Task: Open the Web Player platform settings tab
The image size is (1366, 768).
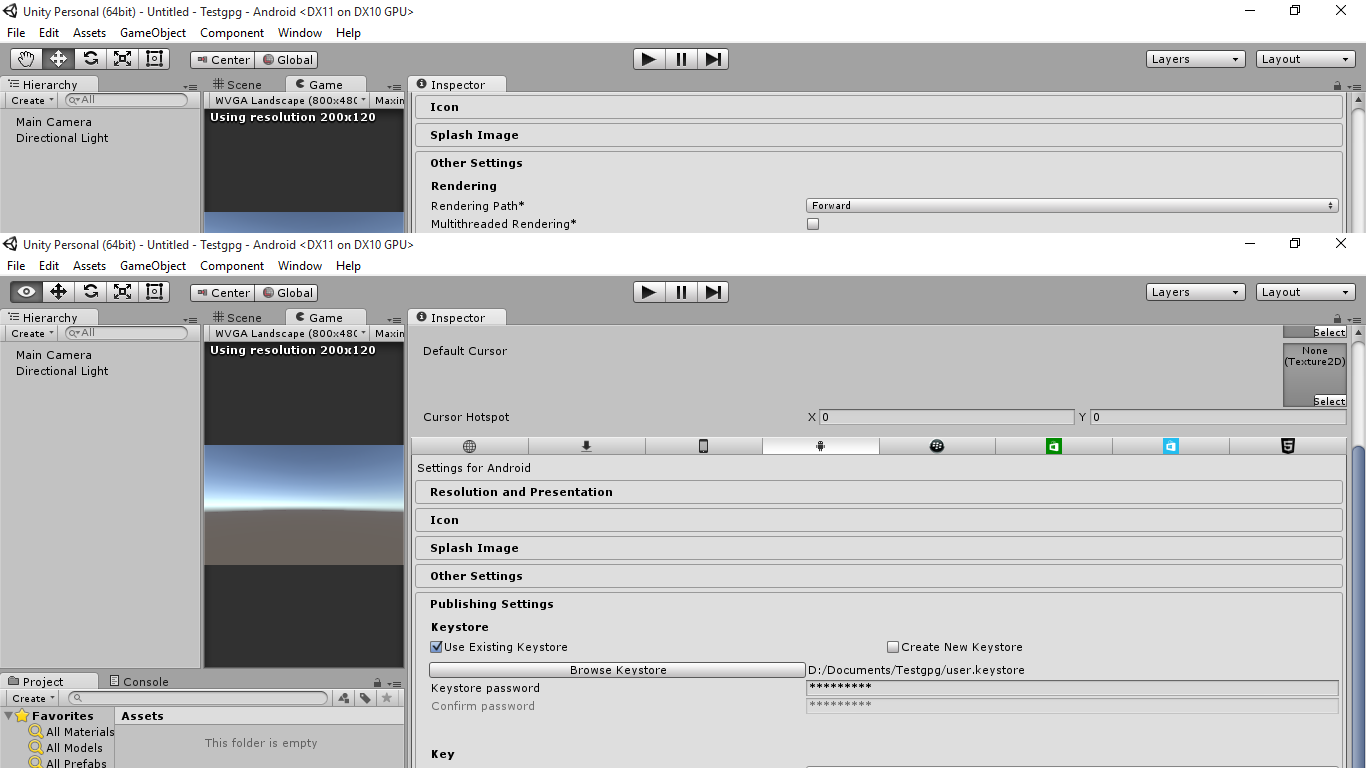Action: [470, 446]
